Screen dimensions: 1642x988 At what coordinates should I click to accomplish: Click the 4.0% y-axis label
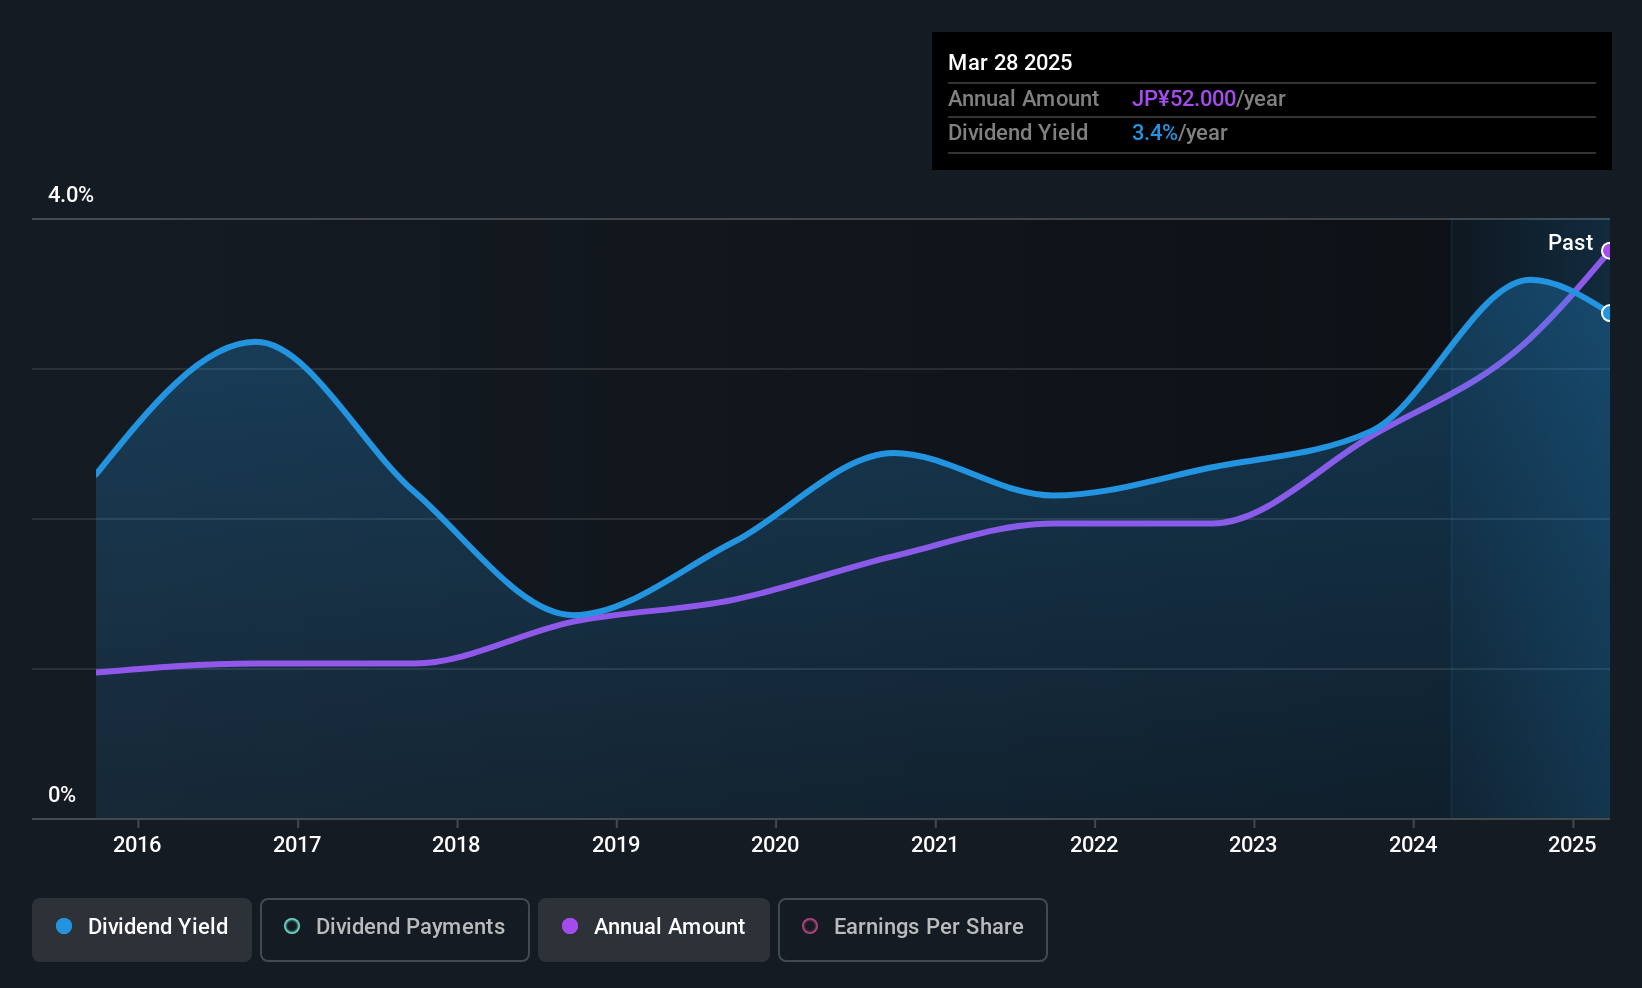tap(71, 195)
